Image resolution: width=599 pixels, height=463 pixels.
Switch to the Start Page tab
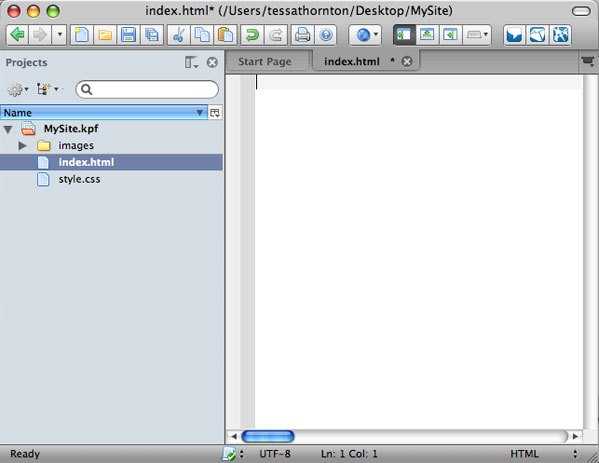tap(265, 62)
